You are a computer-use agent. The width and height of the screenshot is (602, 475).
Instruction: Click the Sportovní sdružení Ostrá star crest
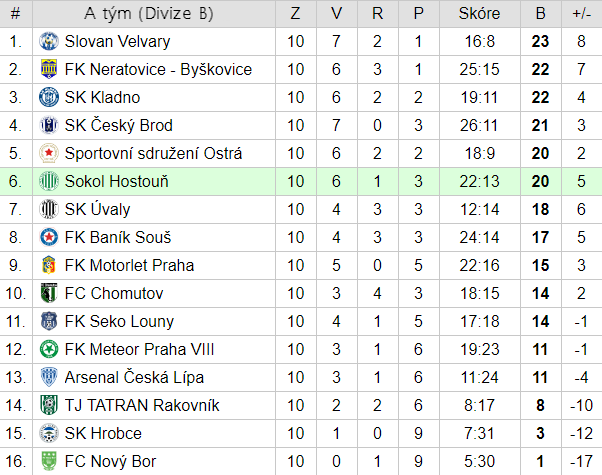point(49,154)
